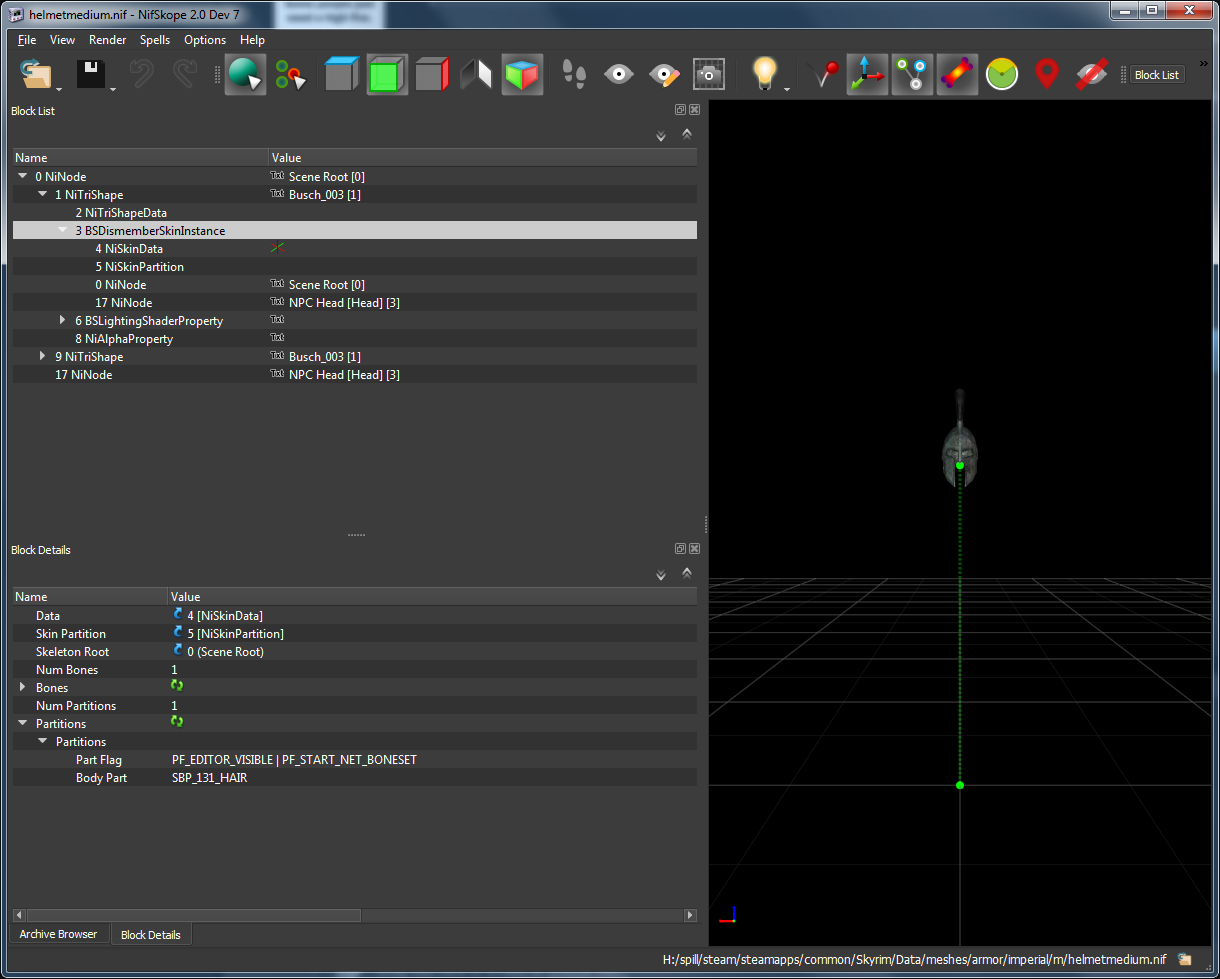Click the Save floppy disk icon
Image resolution: width=1220 pixels, height=979 pixels.
point(91,74)
